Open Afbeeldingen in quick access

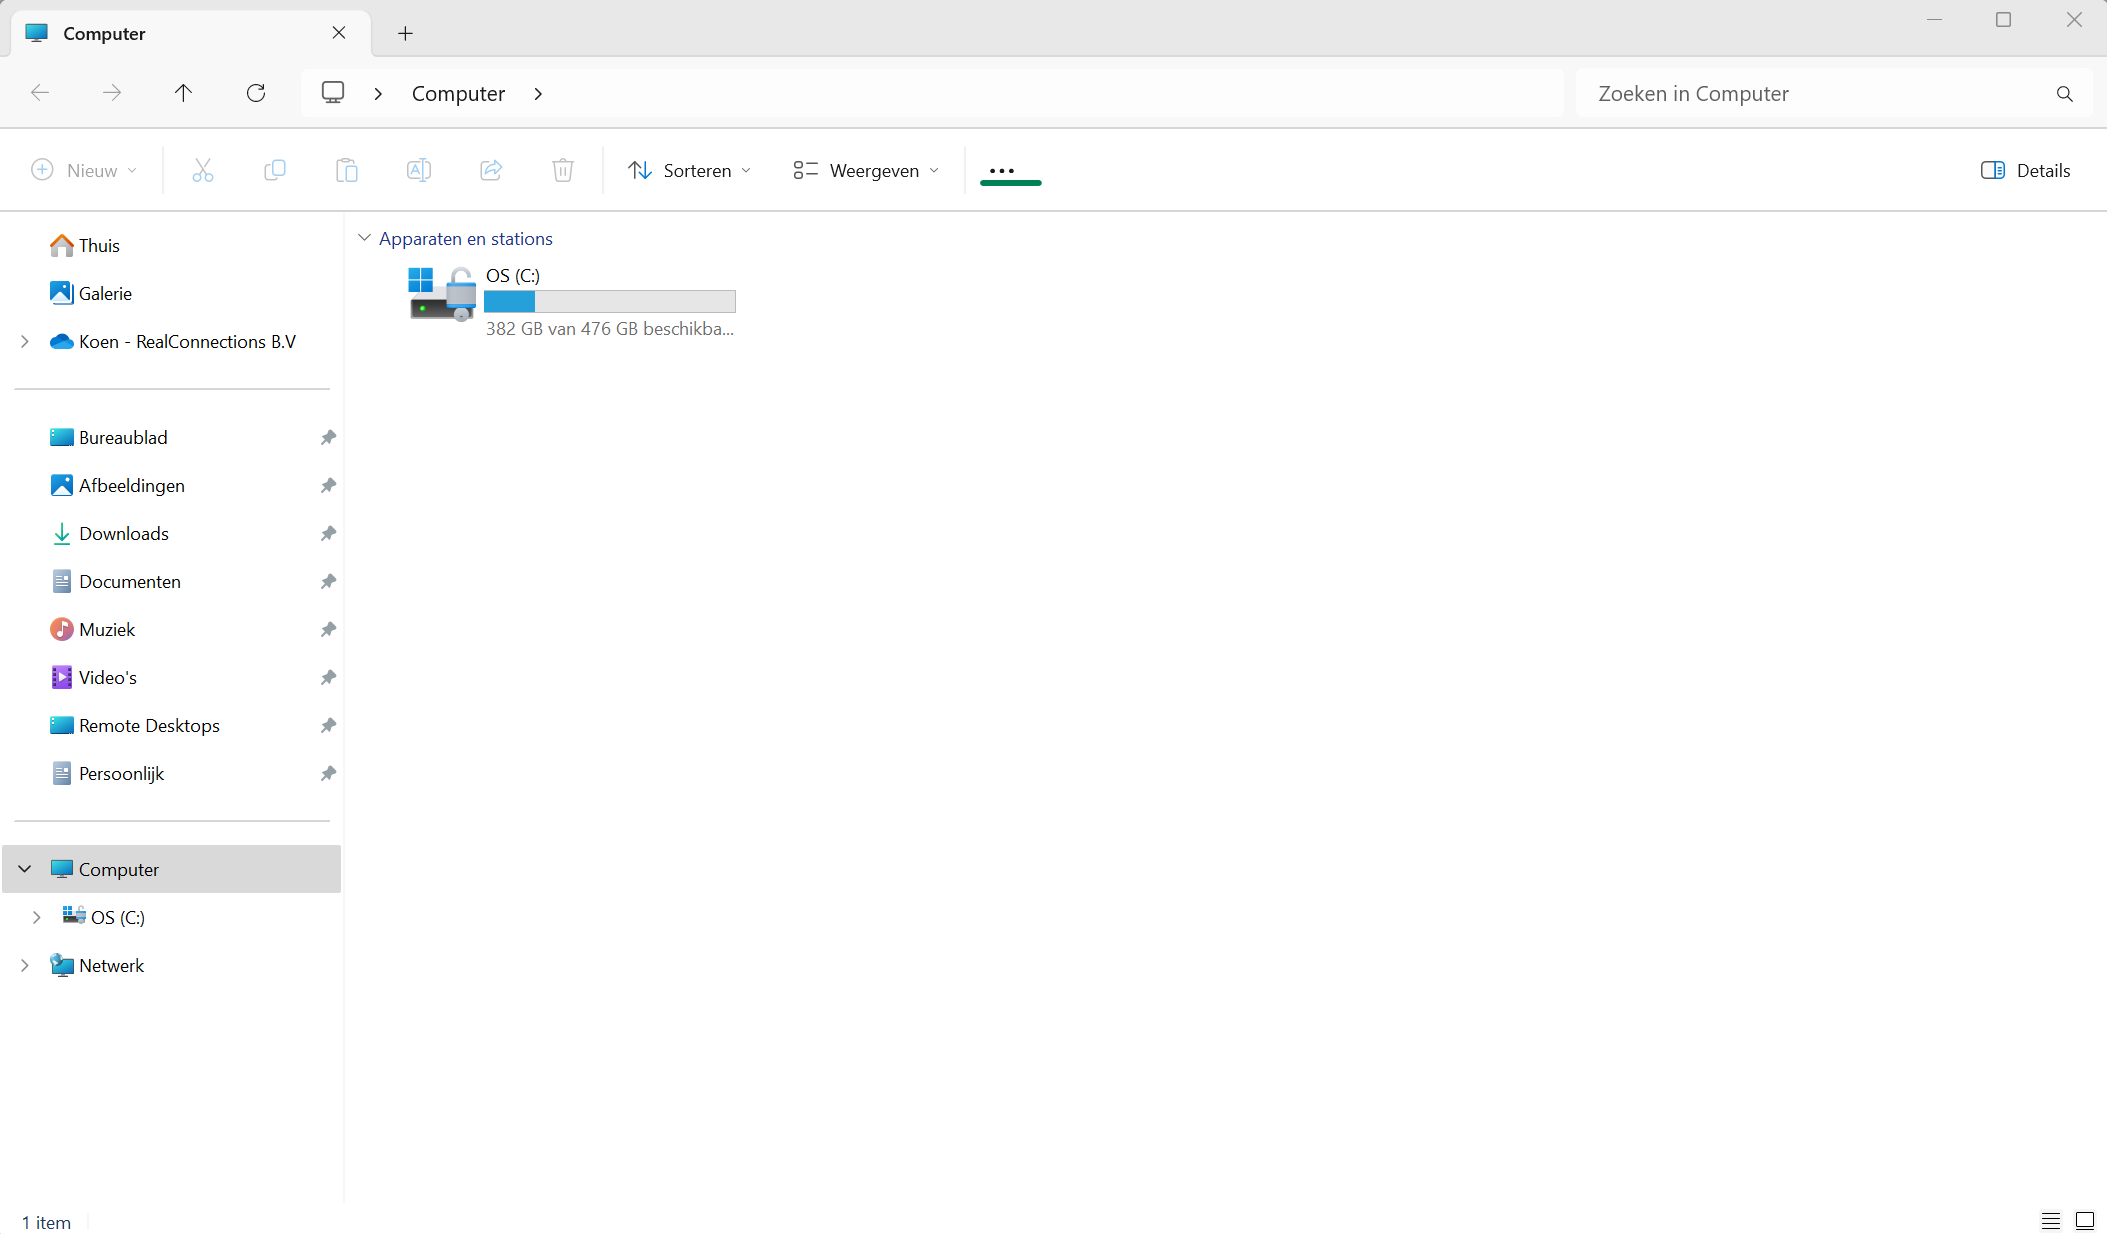click(132, 486)
